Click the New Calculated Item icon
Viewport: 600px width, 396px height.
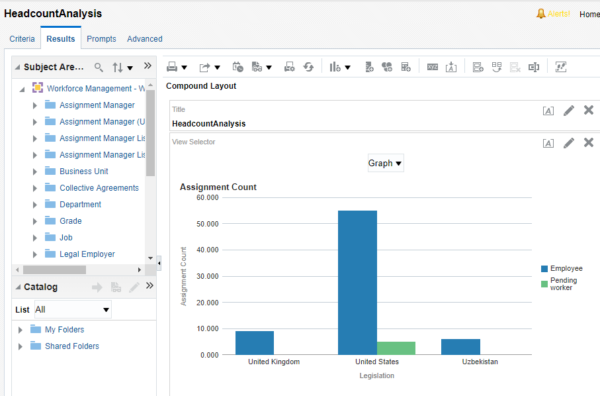click(x=387, y=67)
